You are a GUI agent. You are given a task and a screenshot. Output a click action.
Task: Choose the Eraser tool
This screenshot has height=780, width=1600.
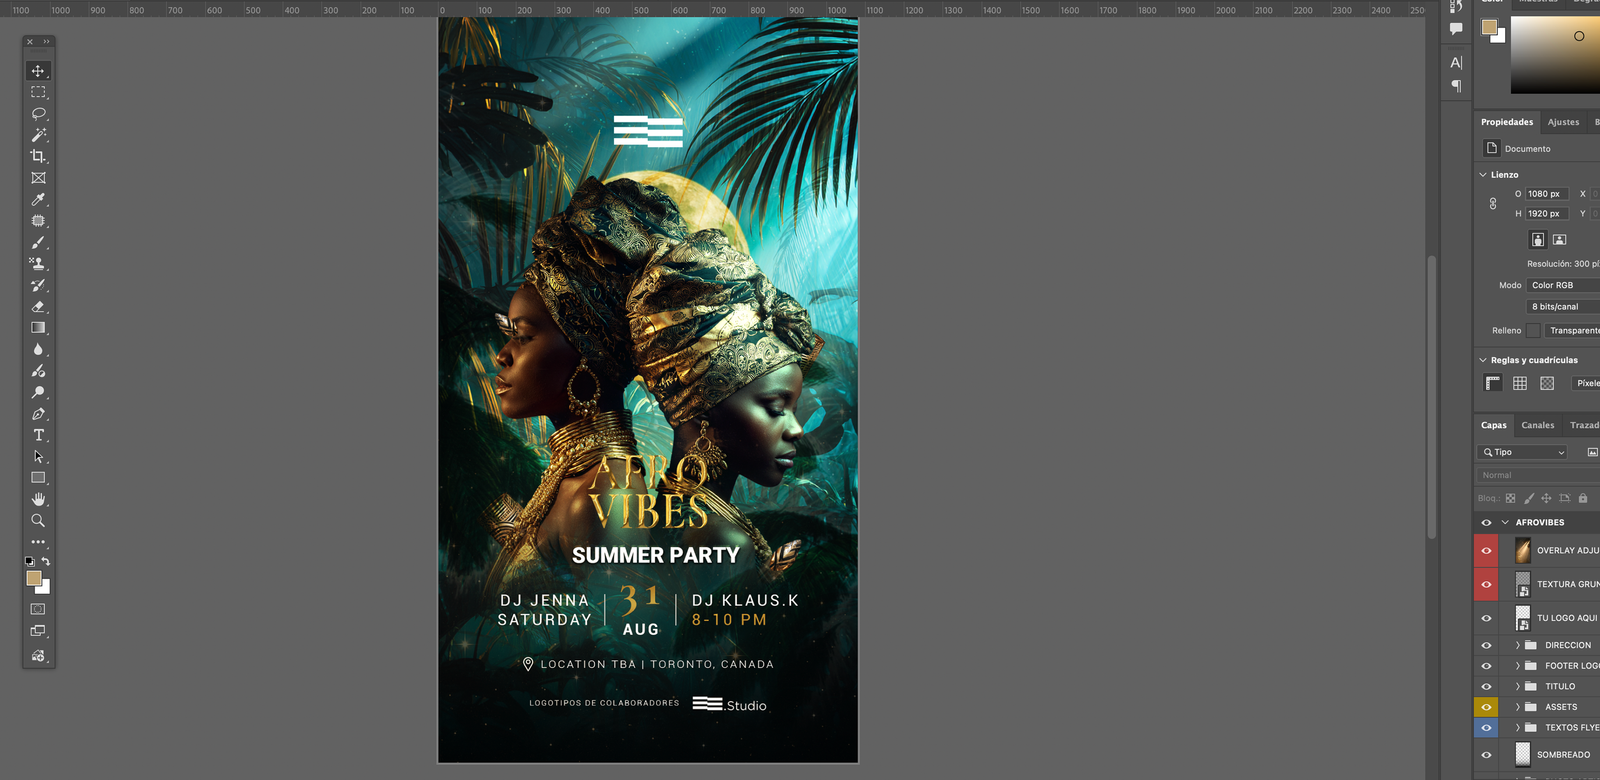[38, 307]
